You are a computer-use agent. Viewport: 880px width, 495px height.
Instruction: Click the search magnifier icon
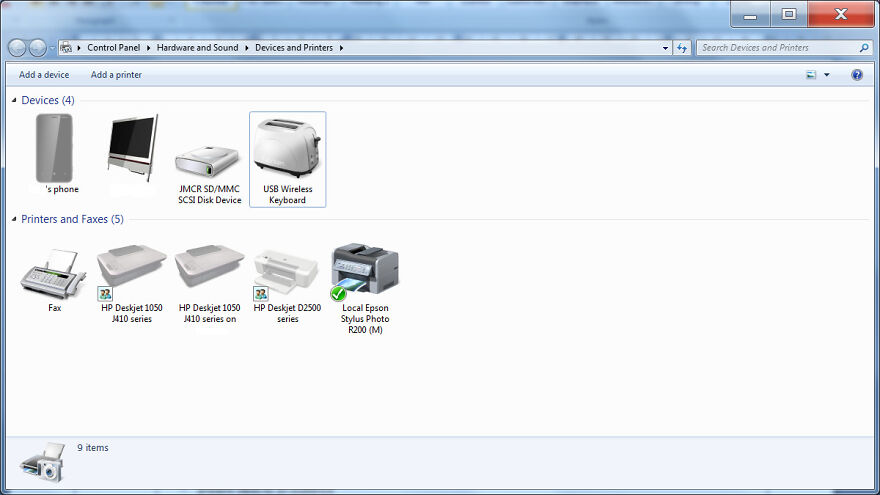864,48
